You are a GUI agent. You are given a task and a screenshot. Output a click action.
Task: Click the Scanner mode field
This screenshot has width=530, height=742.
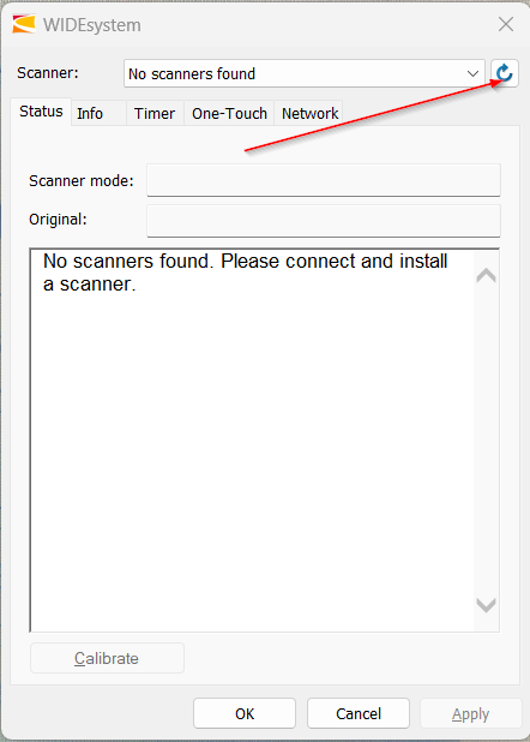[x=324, y=180]
